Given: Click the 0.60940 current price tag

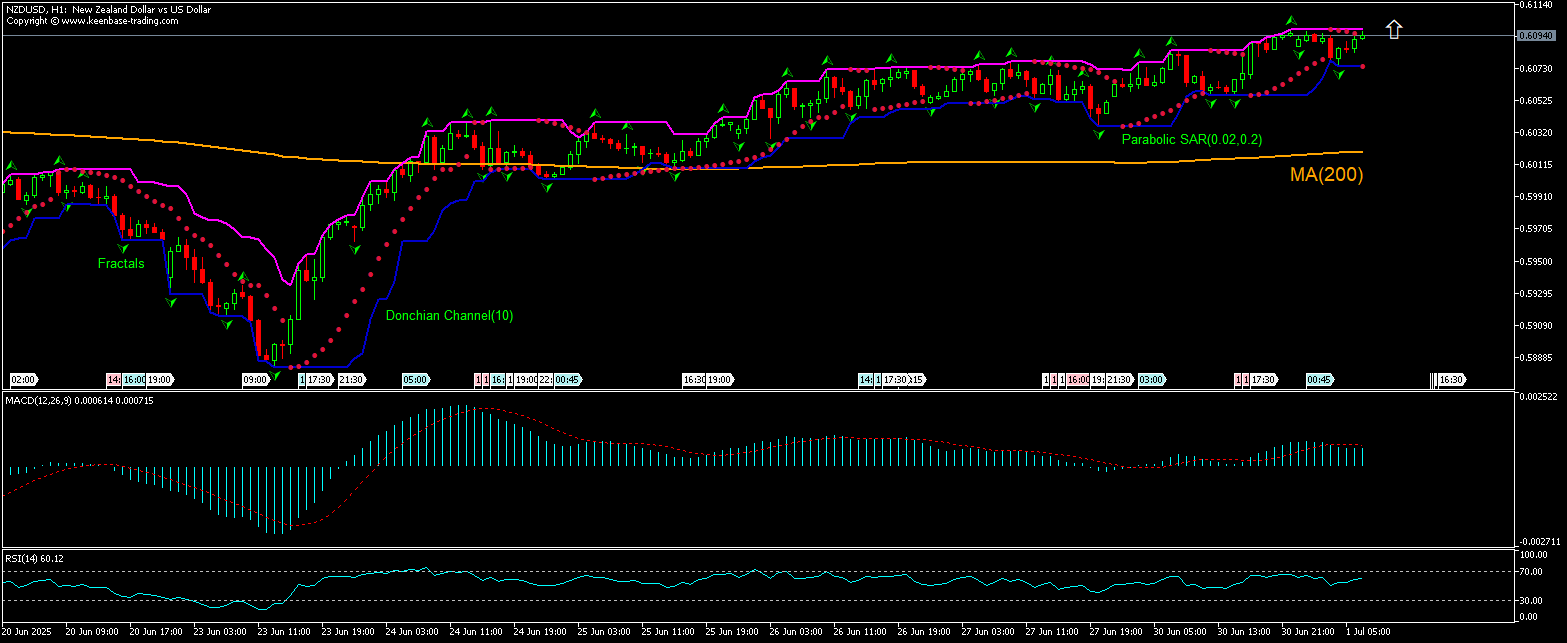Looking at the screenshot, I should (x=1536, y=34).
